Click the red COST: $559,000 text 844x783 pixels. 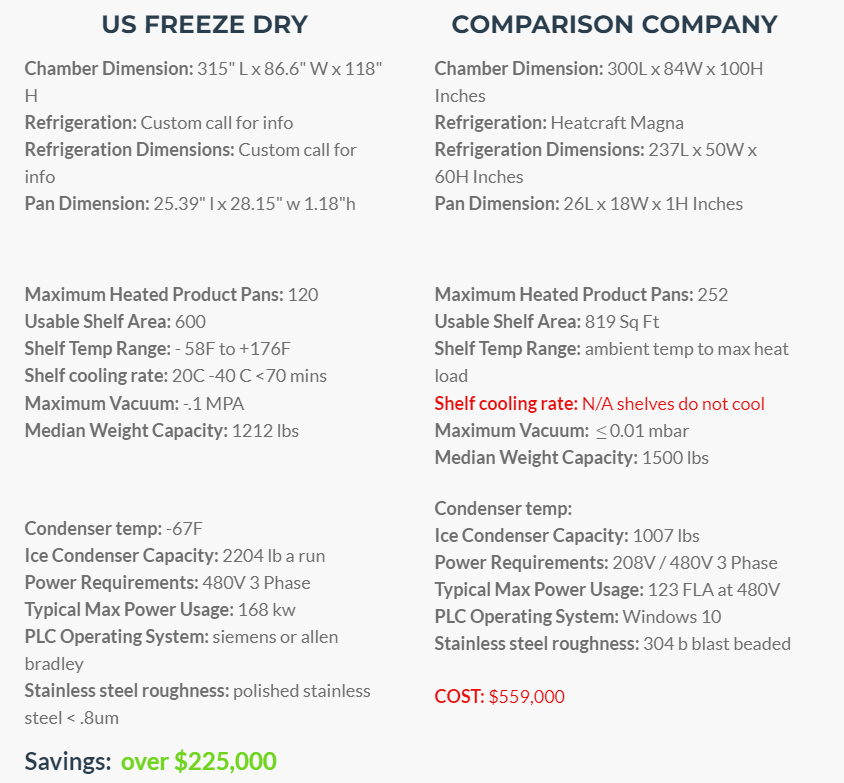click(500, 696)
